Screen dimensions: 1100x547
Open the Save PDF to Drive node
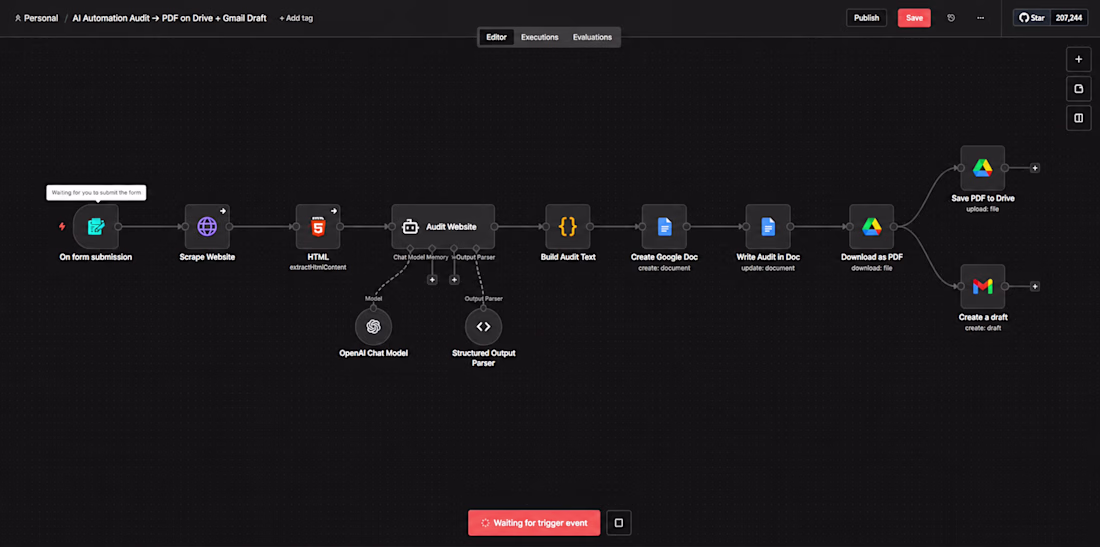click(x=982, y=168)
